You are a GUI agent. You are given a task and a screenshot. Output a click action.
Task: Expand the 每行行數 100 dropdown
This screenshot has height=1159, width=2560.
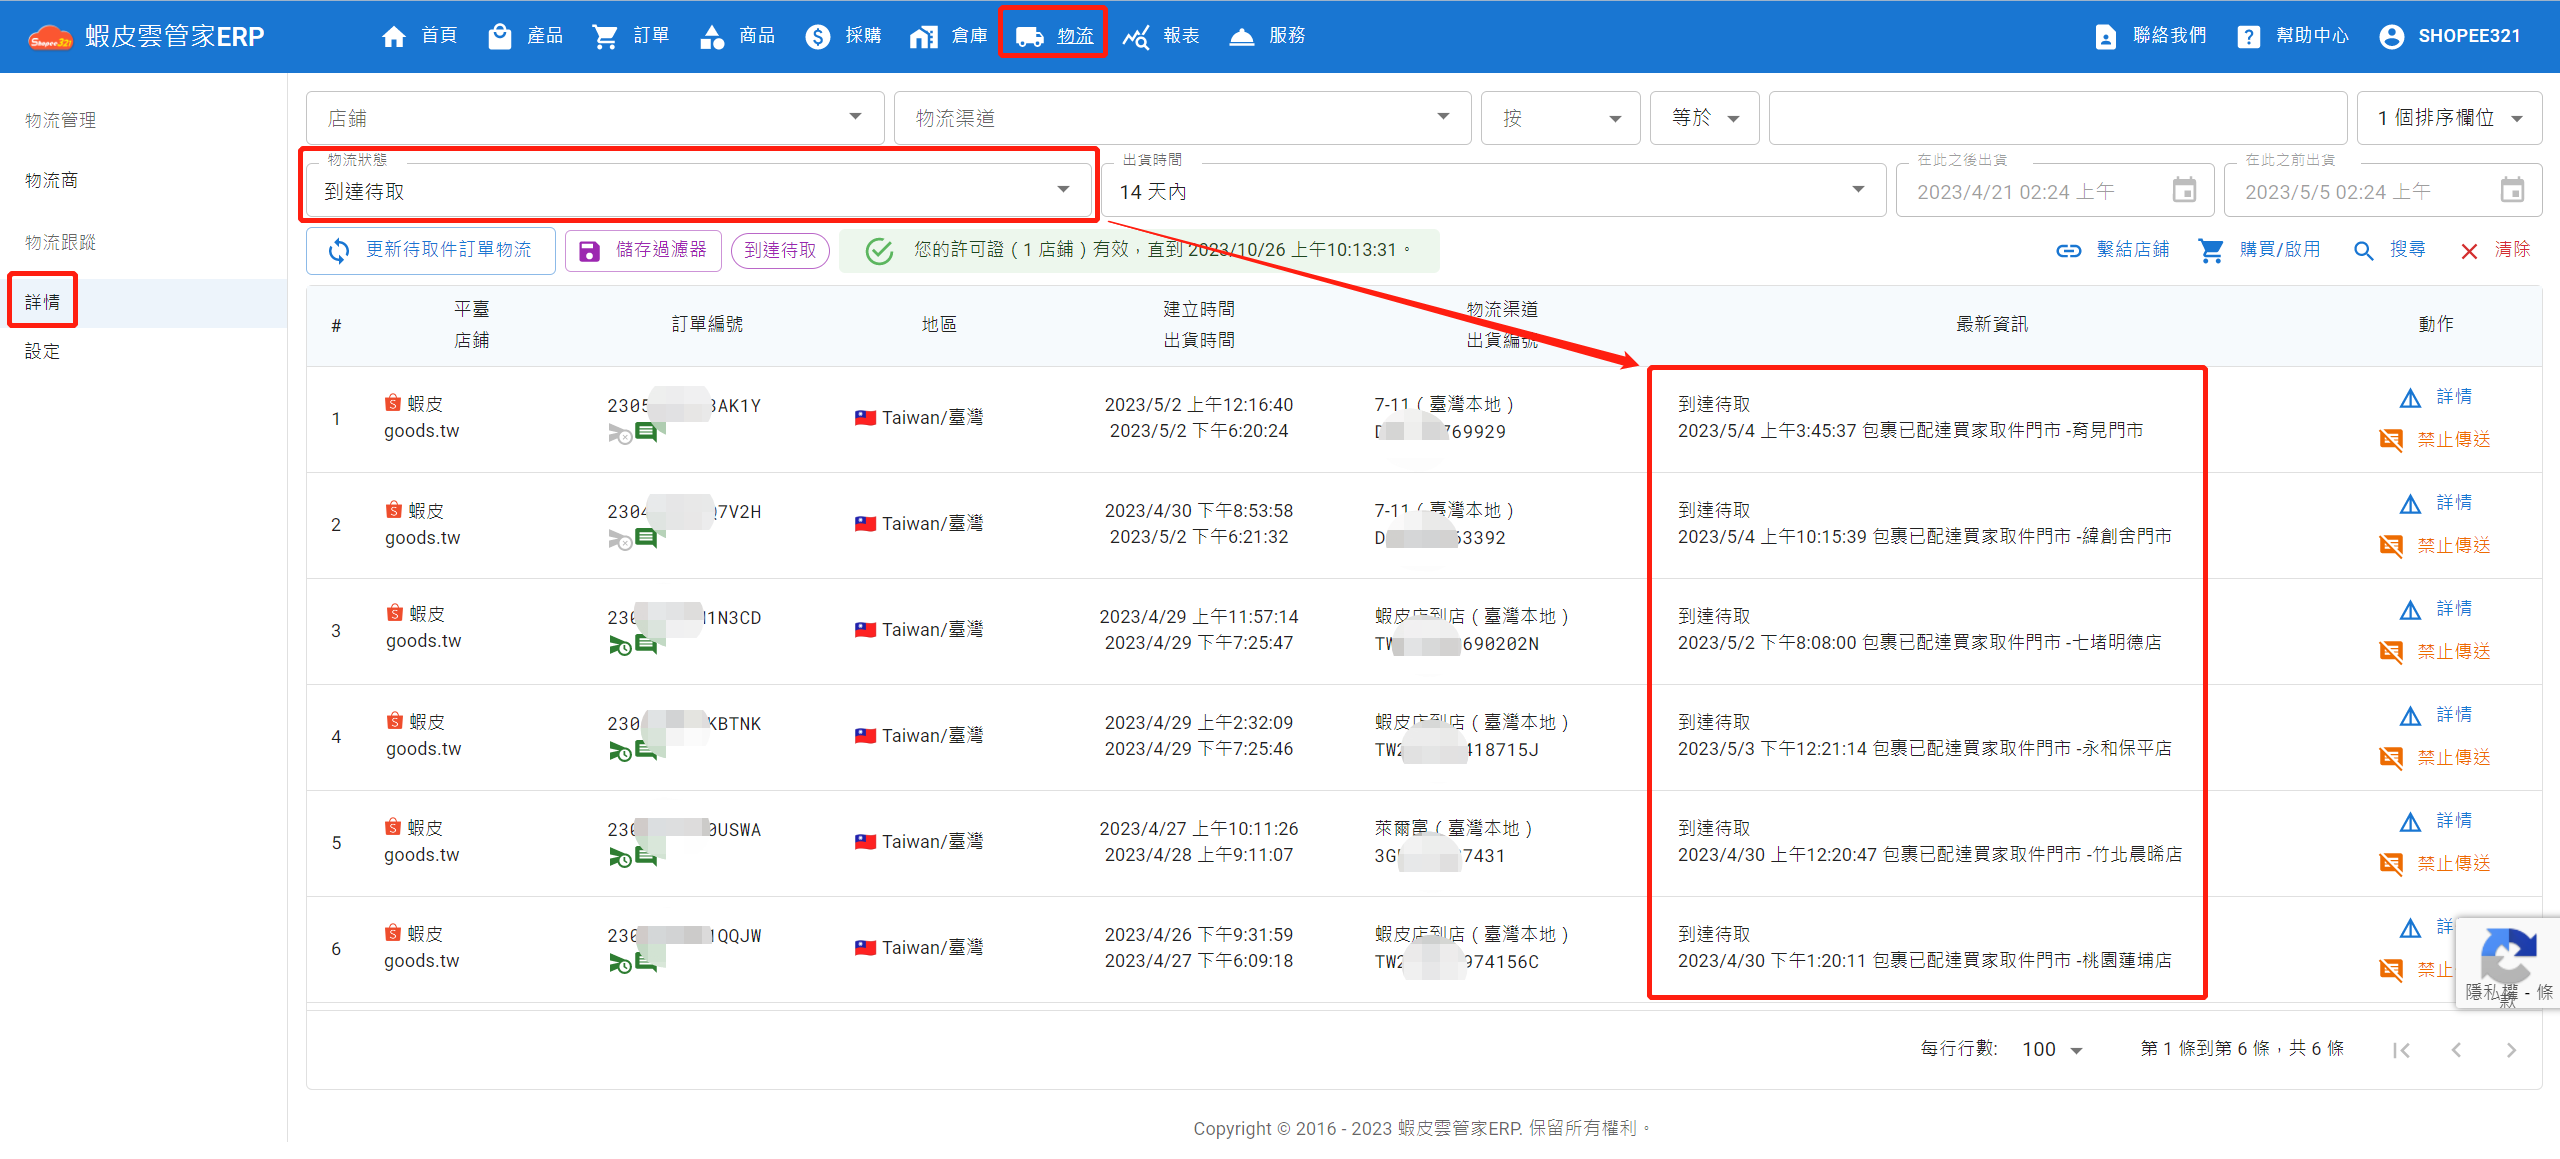pyautogui.click(x=2052, y=1049)
